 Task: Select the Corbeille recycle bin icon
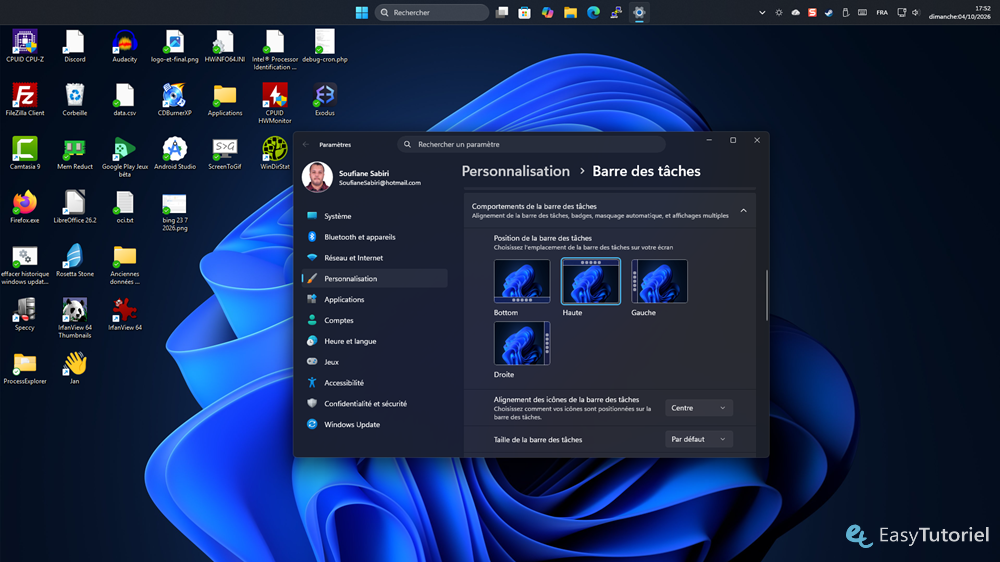(x=75, y=100)
